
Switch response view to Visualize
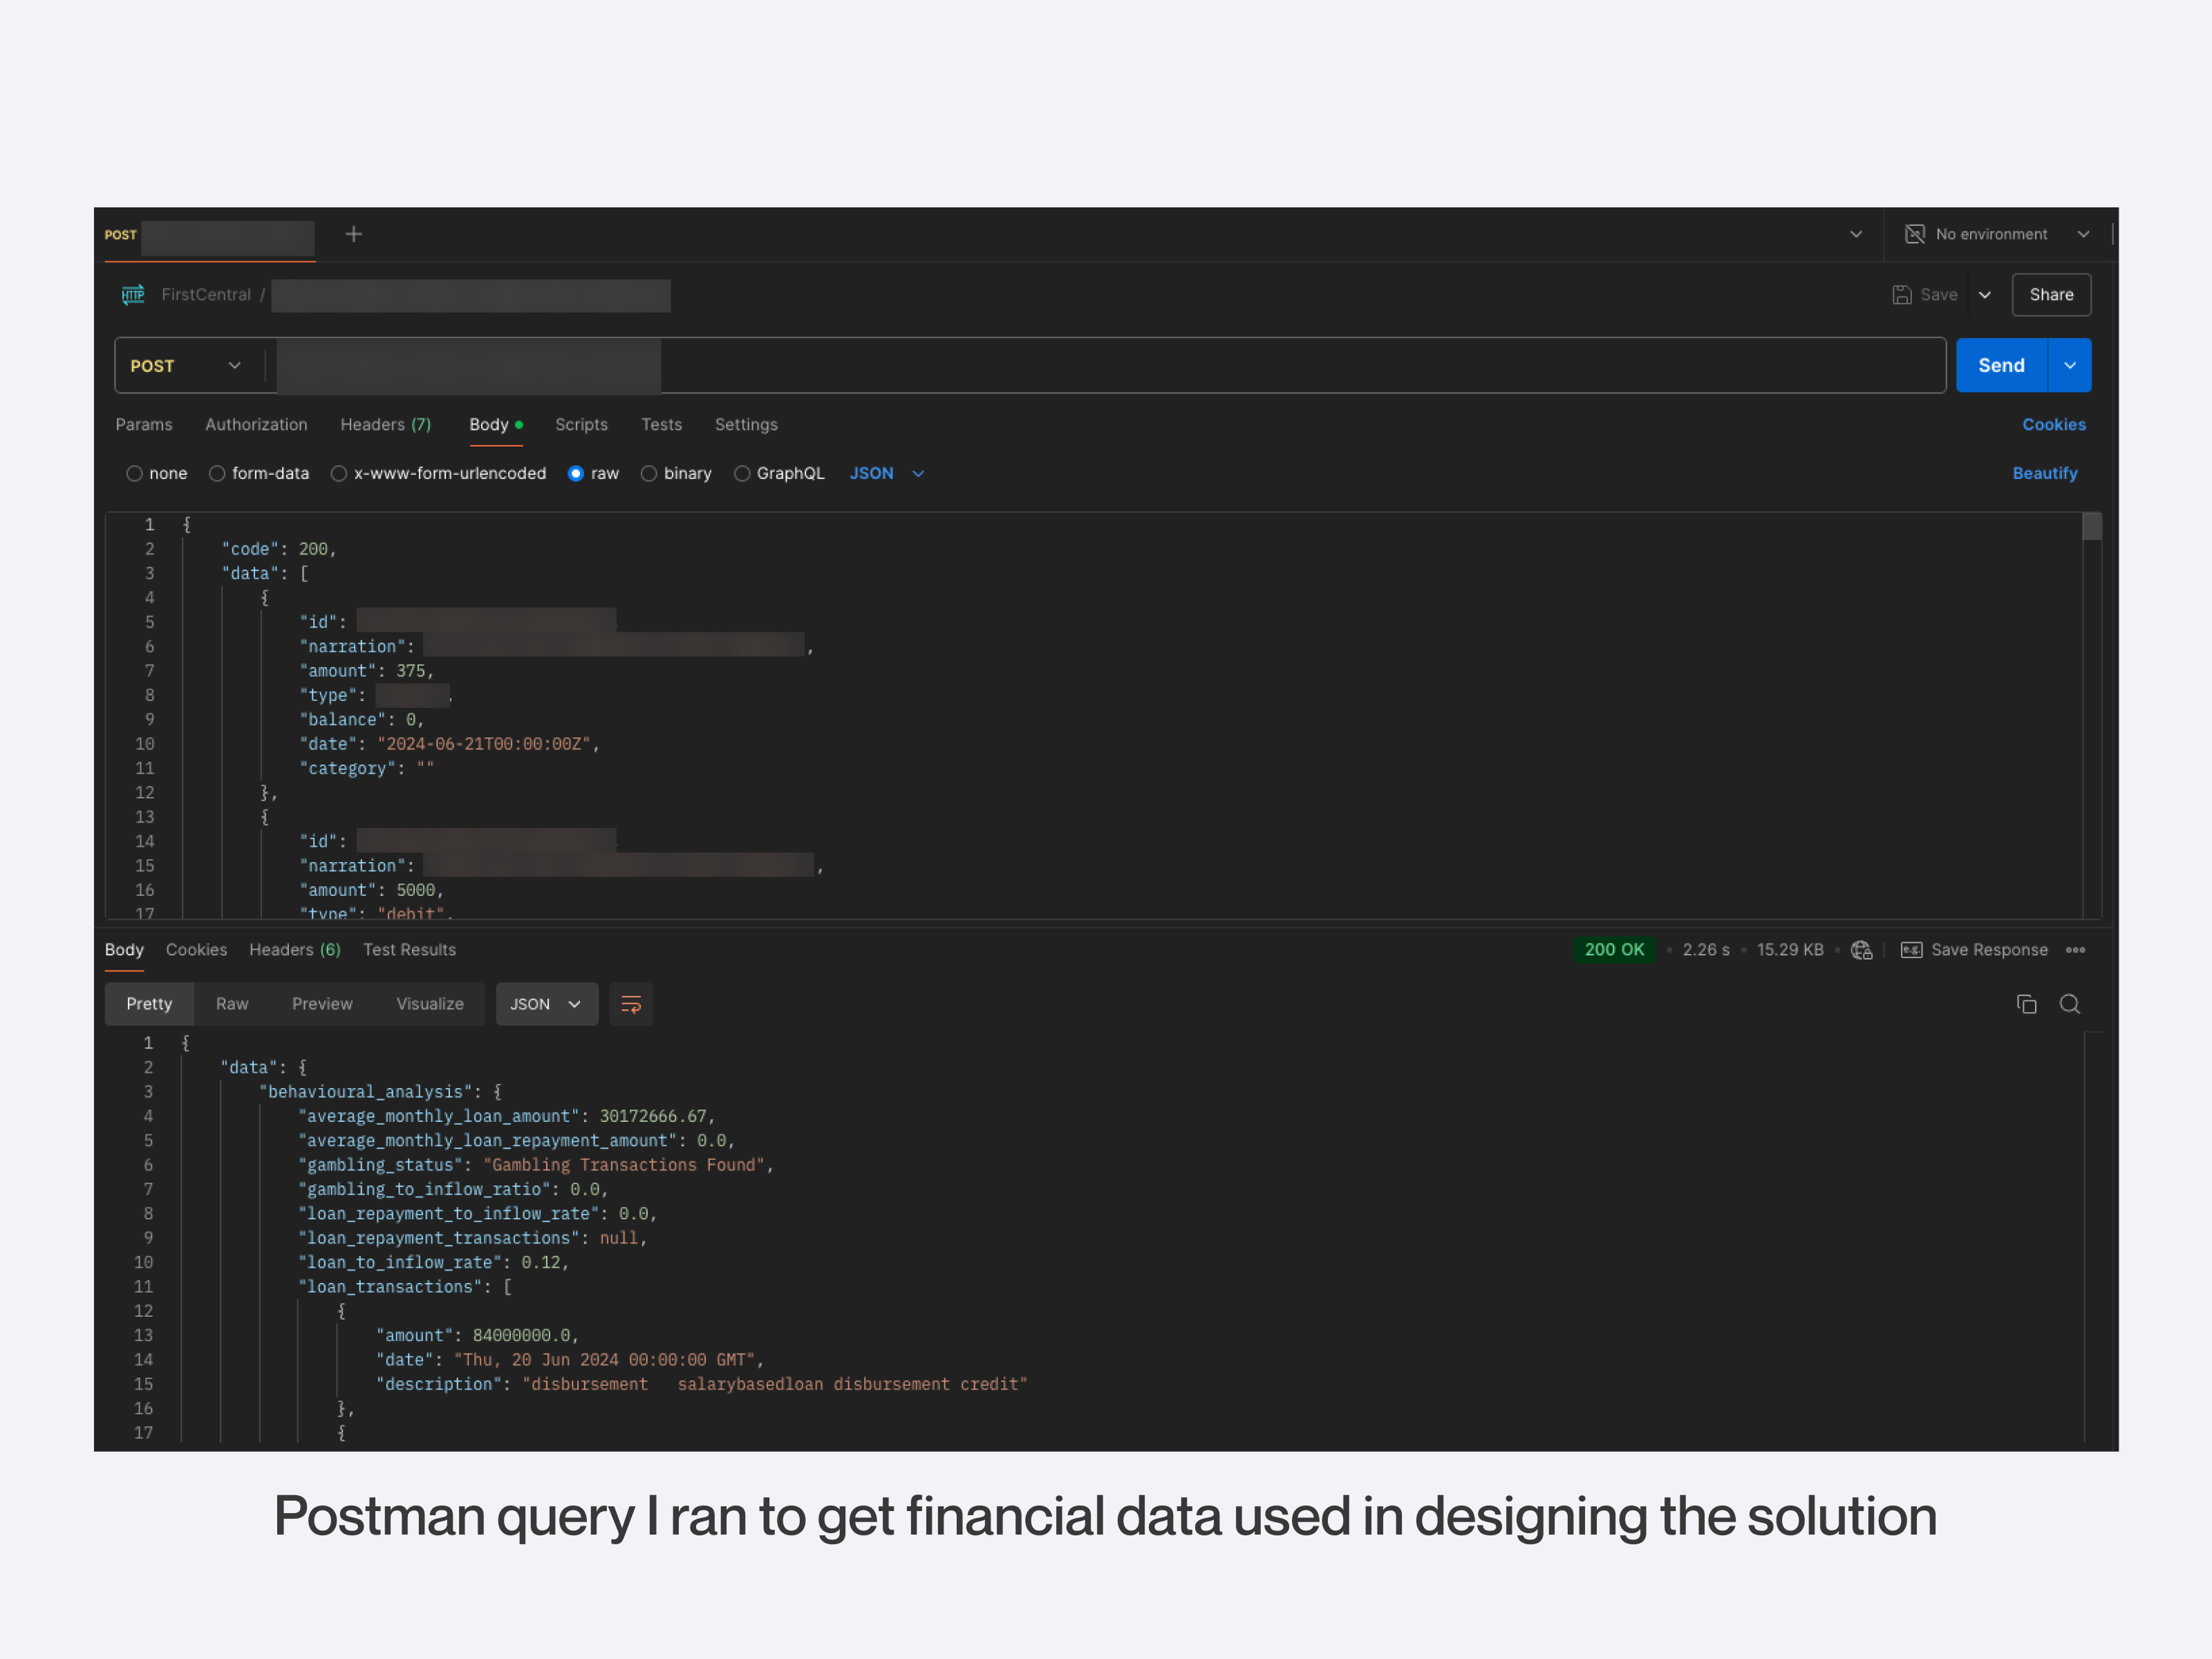430,1004
